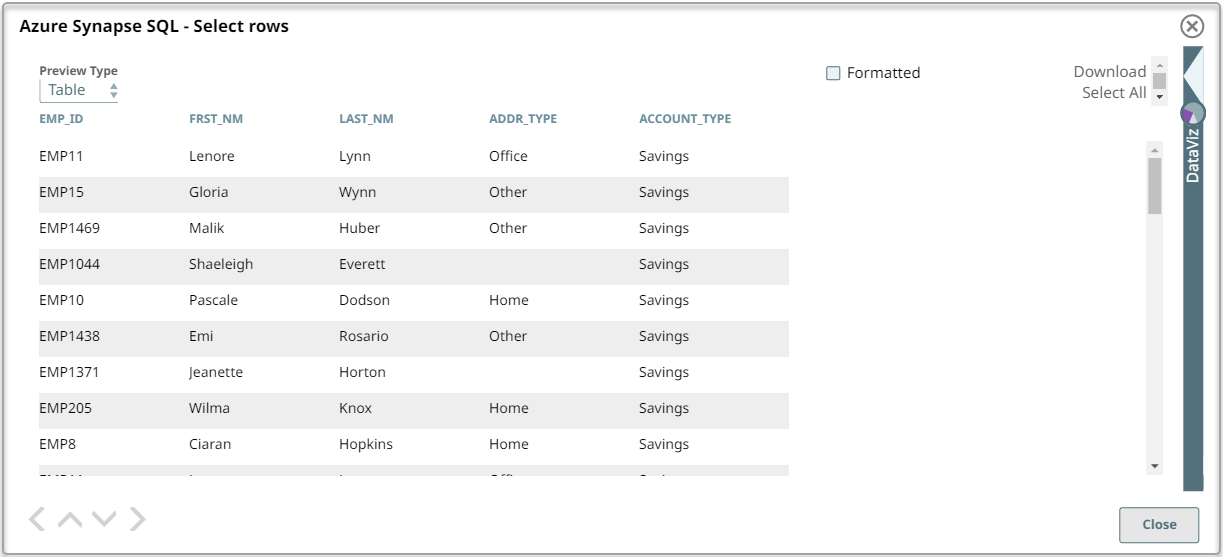The image size is (1223, 557).
Task: Click first name Jeanette
Action: tap(216, 372)
